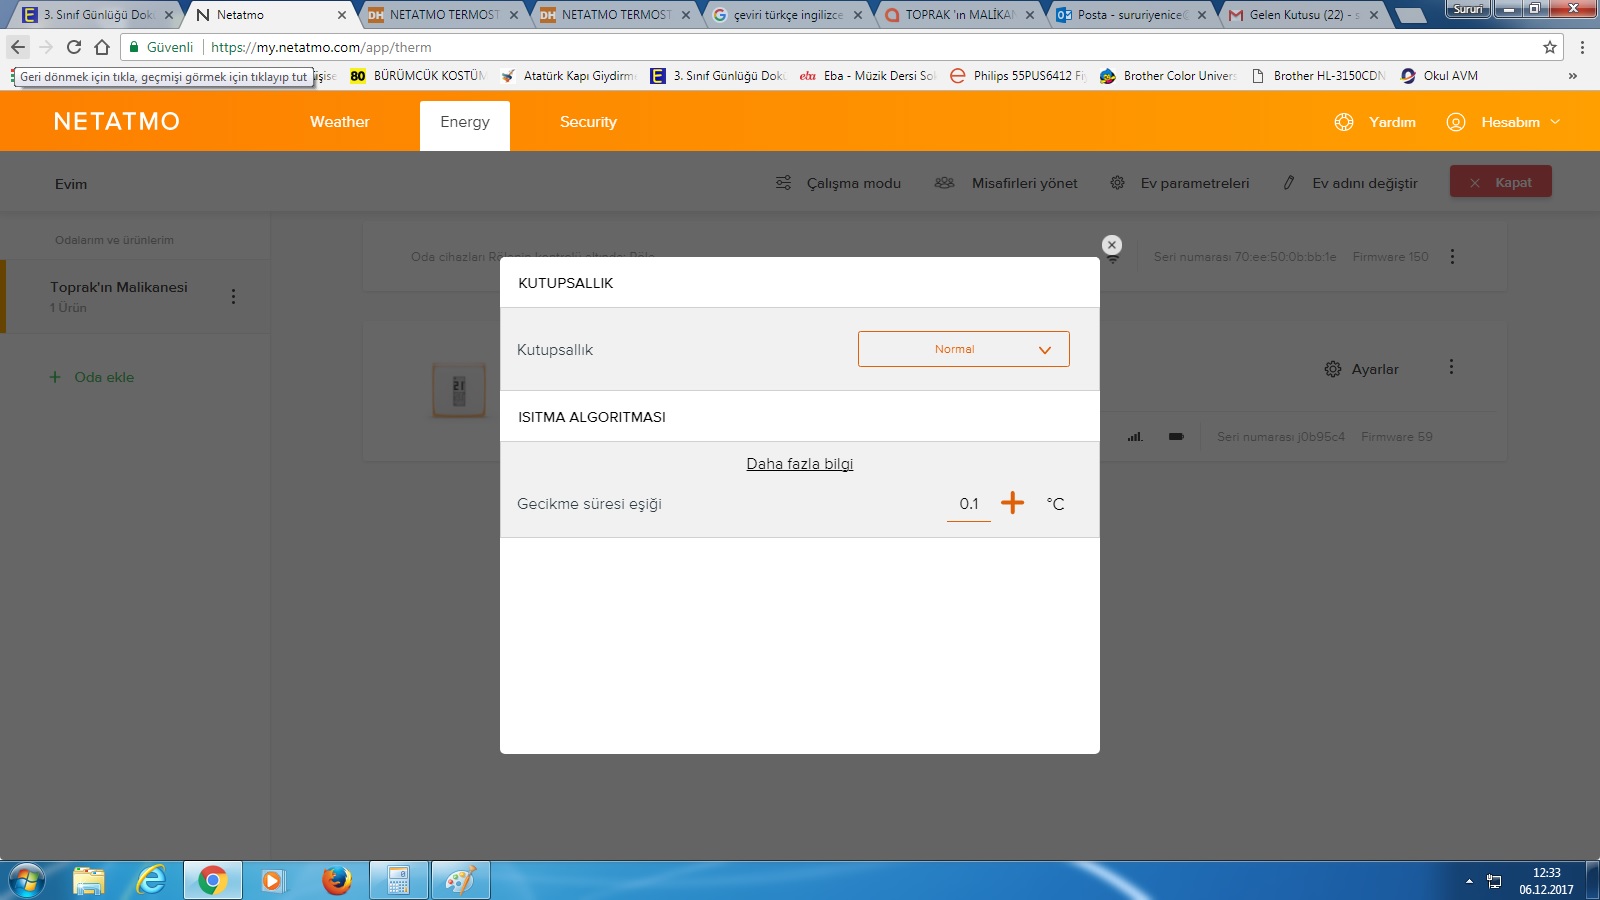Click the 0.1 threshold value field
This screenshot has height=900, width=1600.
[968, 504]
